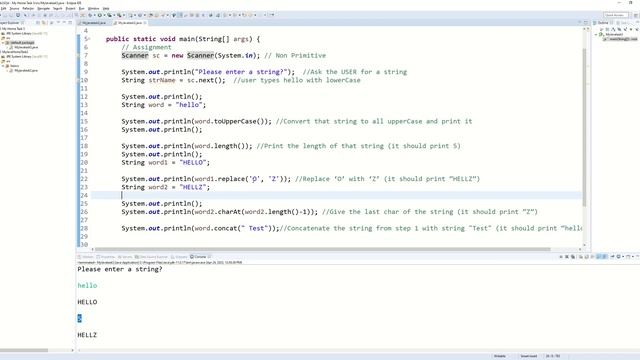Screen dimensions: 640x360
Task: Click the 'HELLZ' console output line
Action: [x=87, y=335]
